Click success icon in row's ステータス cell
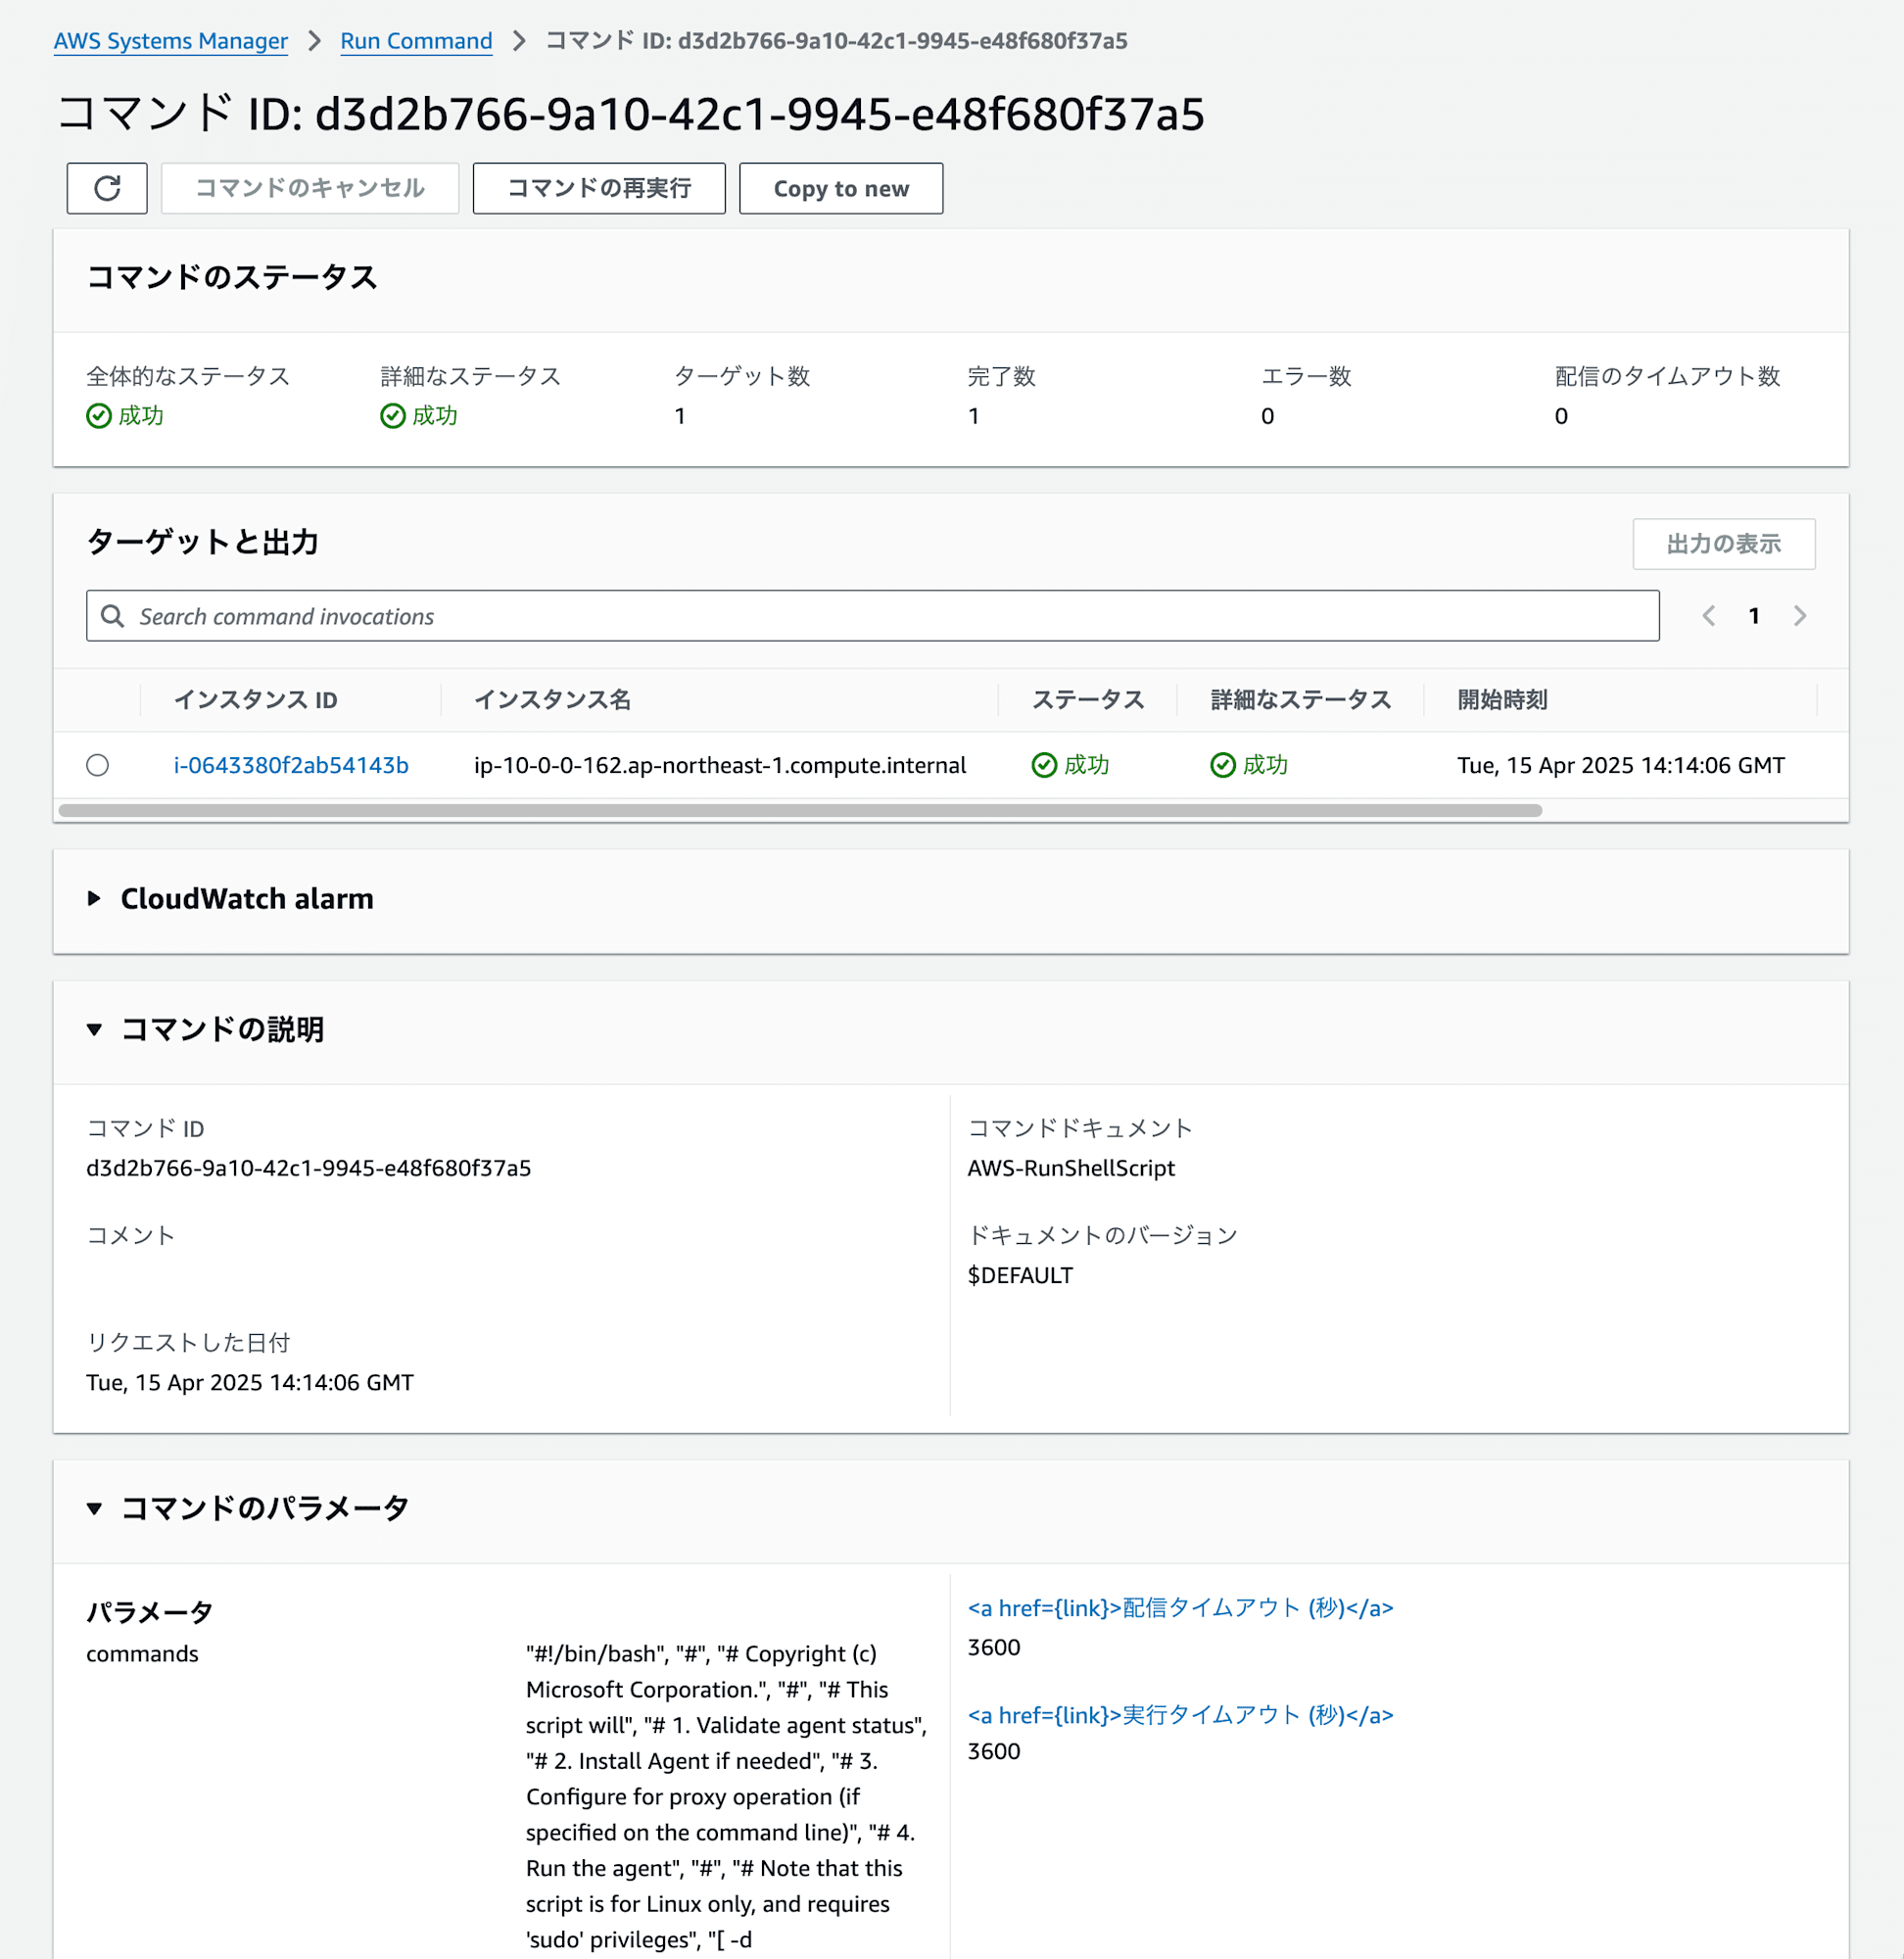This screenshot has width=1904, height=1959. 1044,765
